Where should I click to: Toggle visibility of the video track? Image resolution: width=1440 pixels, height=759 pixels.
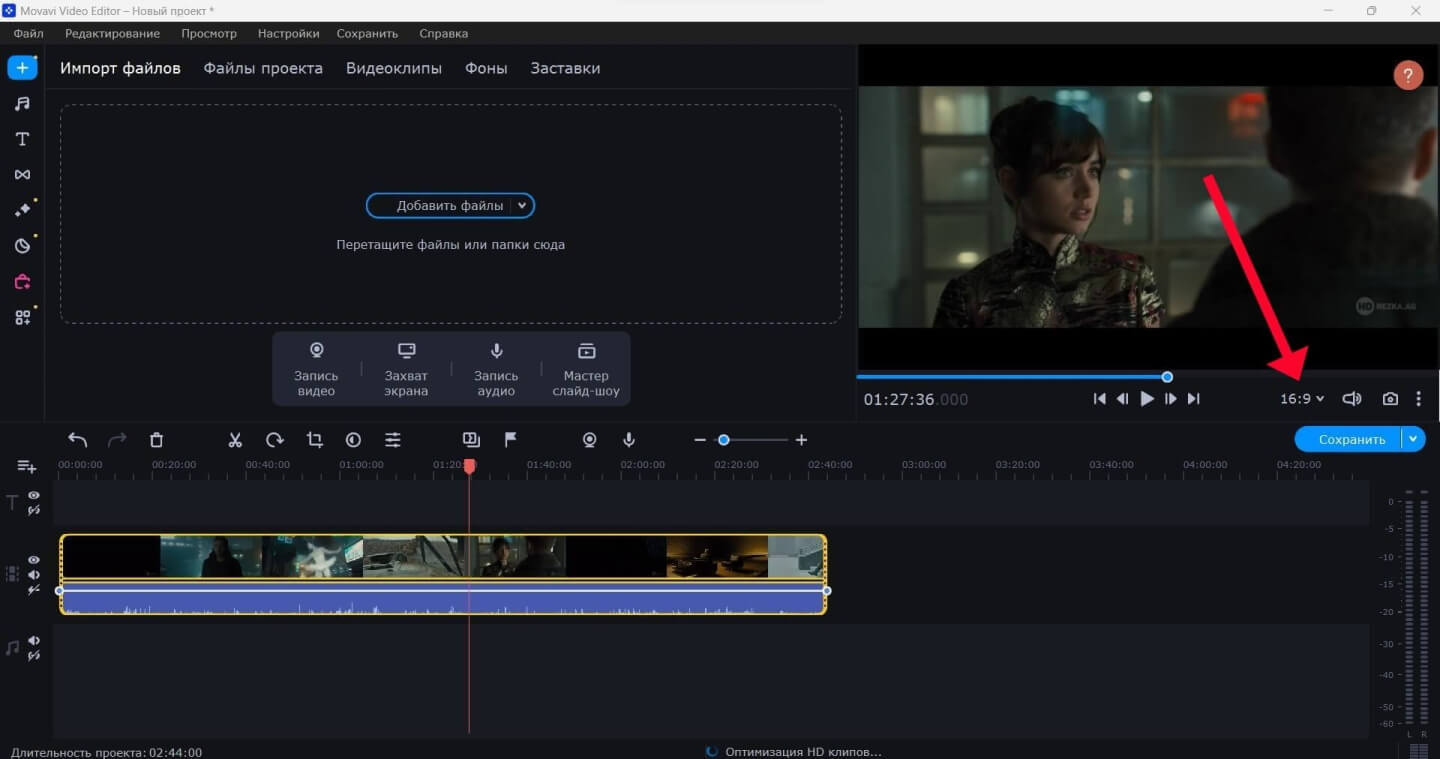[34, 560]
